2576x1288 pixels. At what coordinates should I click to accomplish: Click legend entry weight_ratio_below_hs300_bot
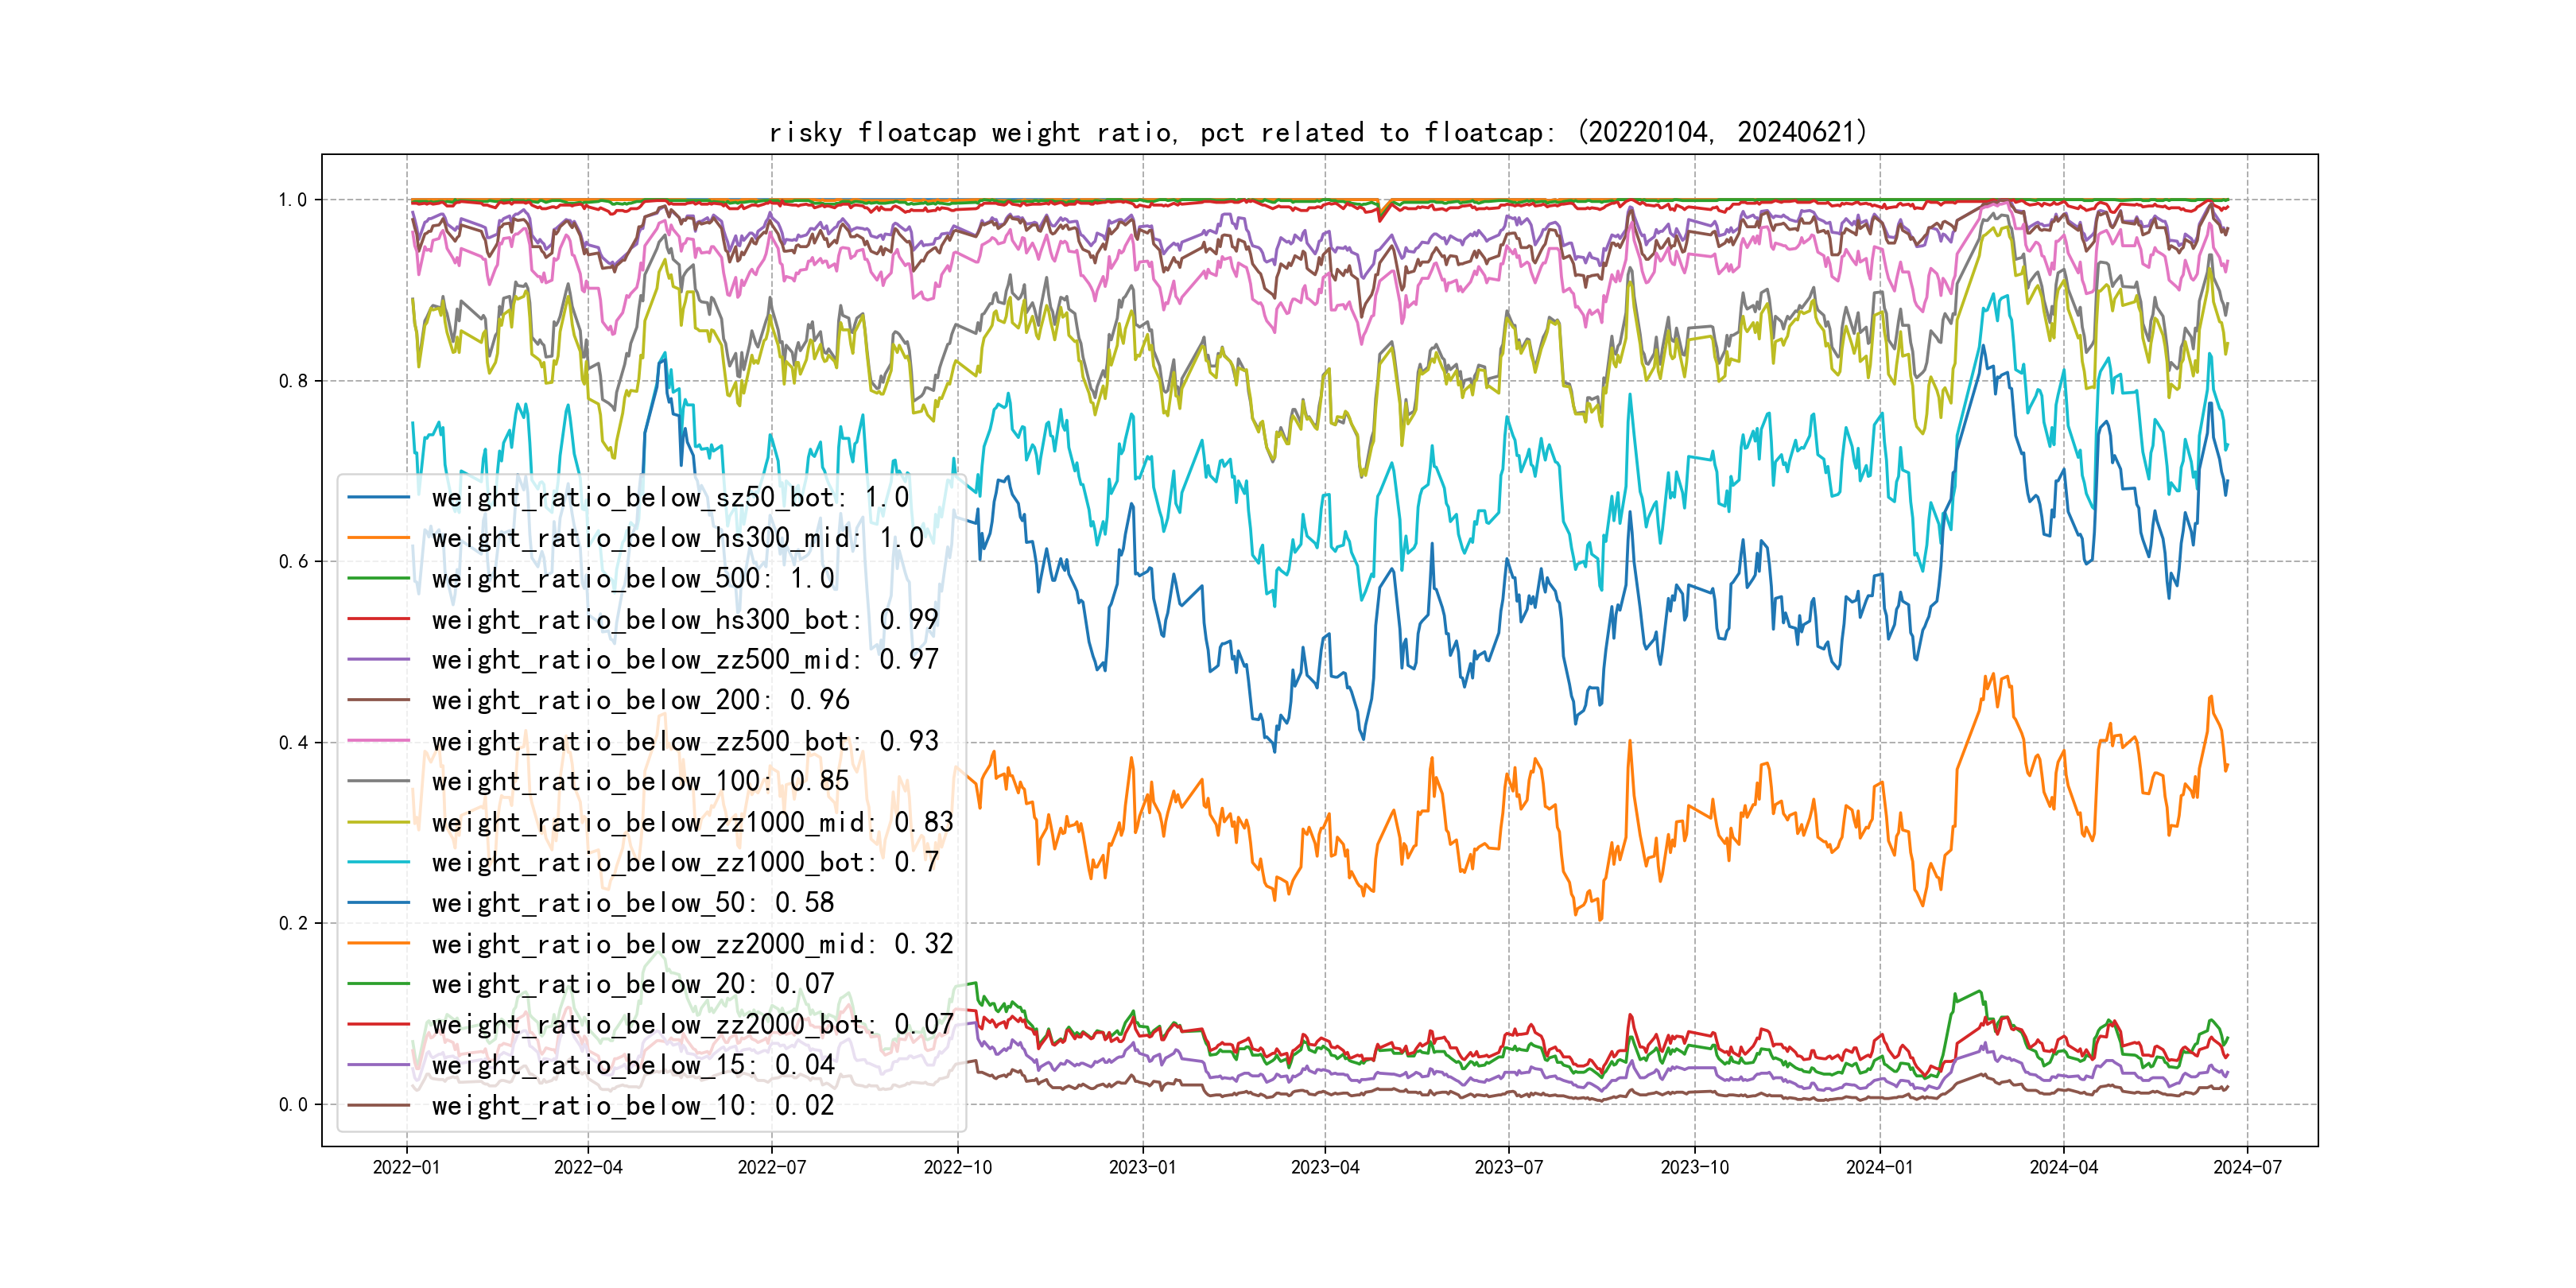click(684, 619)
